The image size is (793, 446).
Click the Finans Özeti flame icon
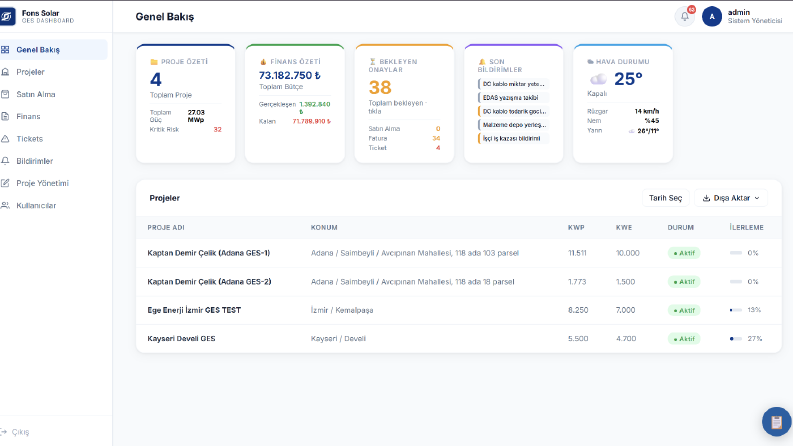[263, 62]
